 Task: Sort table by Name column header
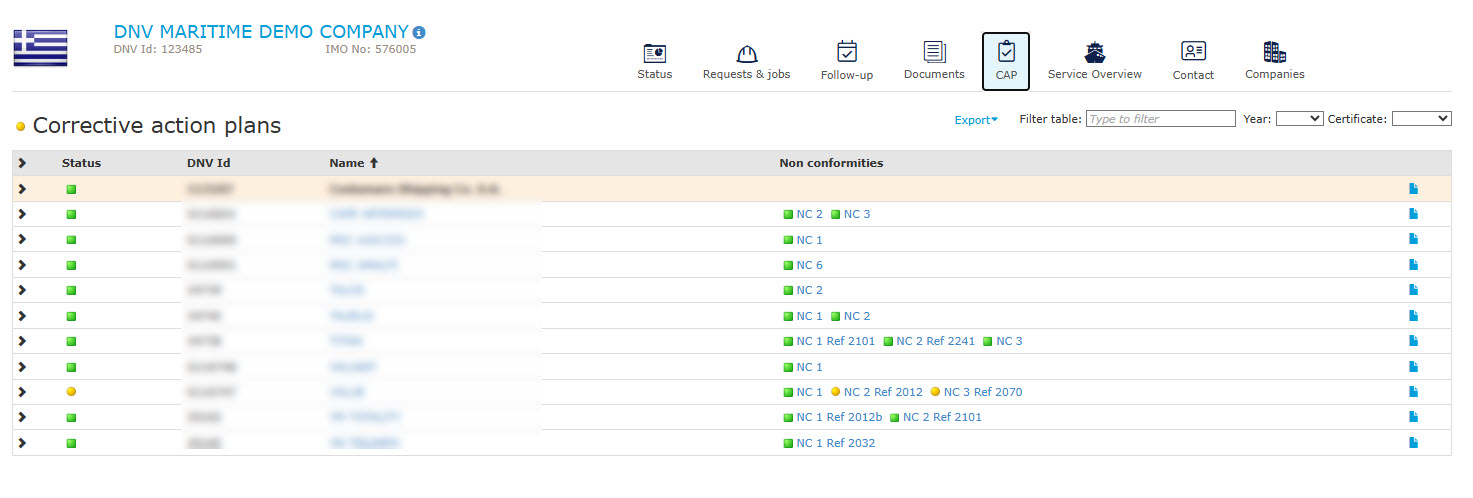354,163
